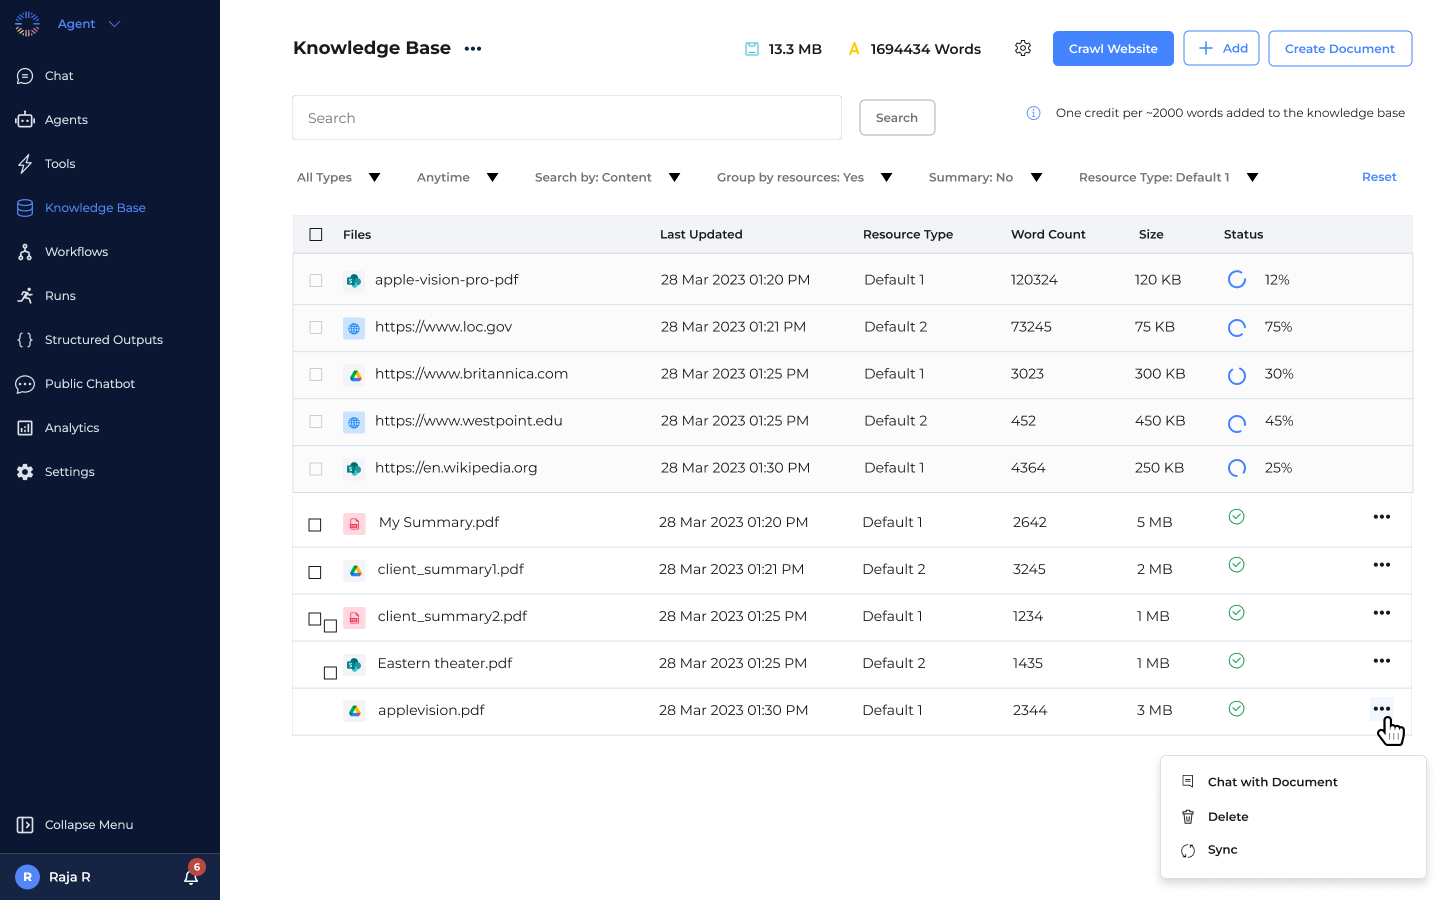1440x900 pixels.
Task: Click the storage size 13.3 MB icon
Action: 752,49
